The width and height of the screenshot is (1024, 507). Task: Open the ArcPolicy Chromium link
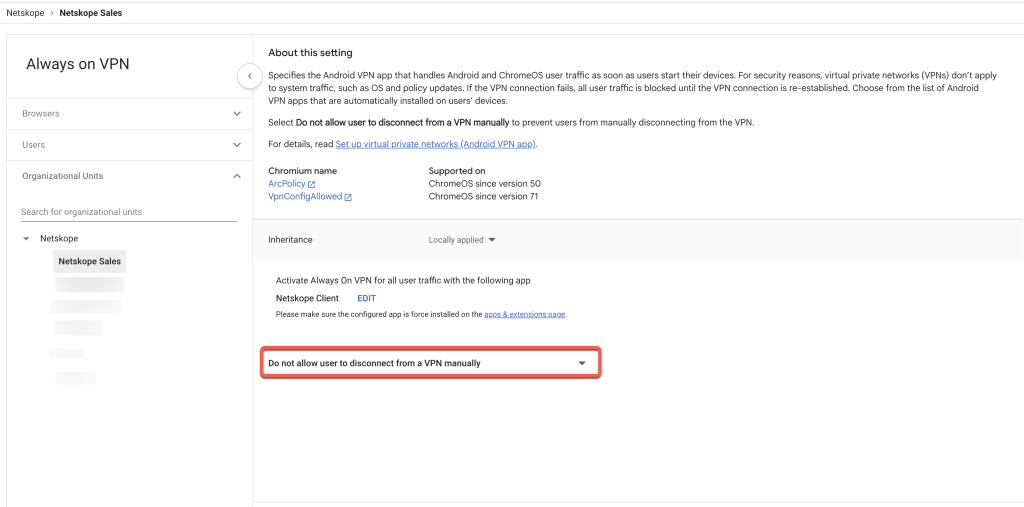[287, 184]
